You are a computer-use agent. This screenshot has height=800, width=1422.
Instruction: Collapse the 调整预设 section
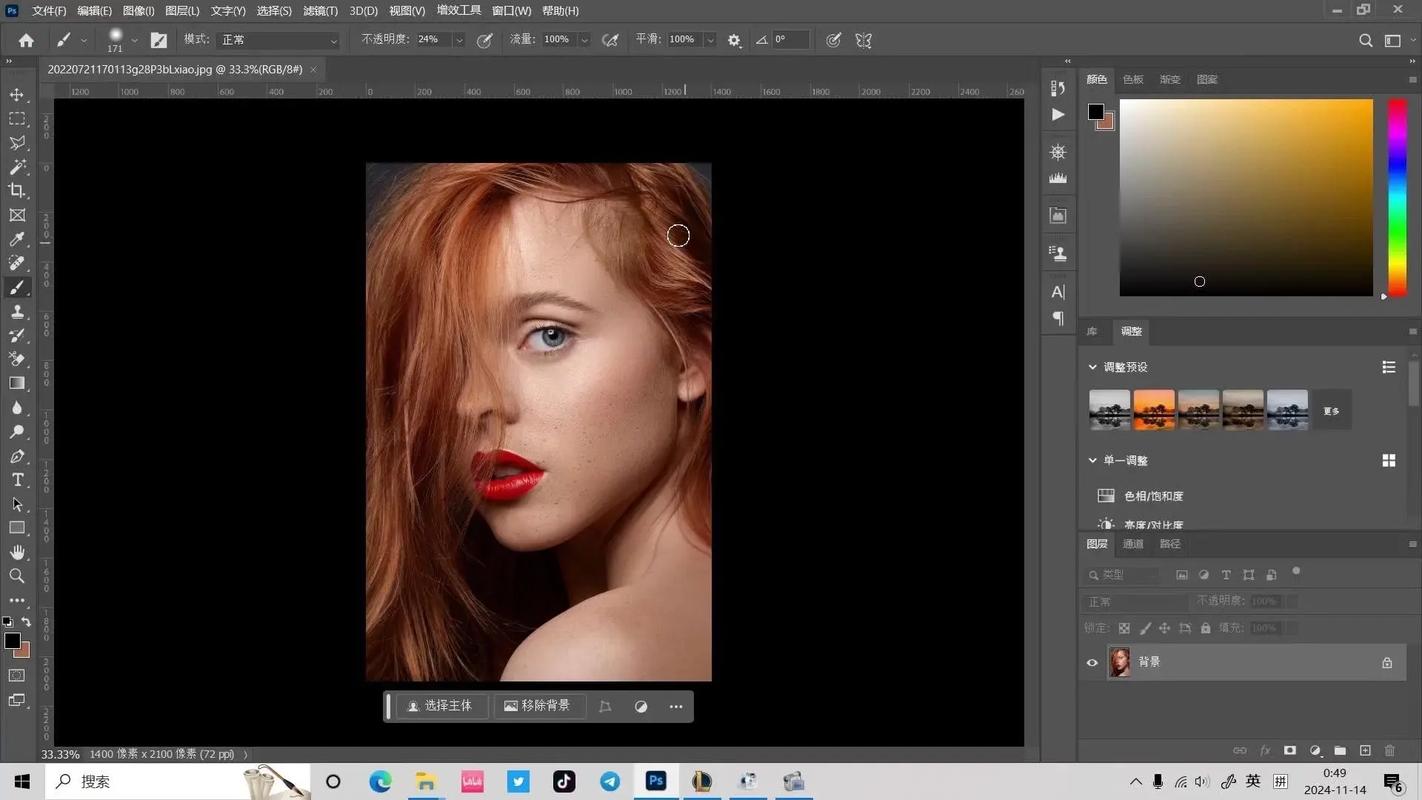tap(1092, 367)
